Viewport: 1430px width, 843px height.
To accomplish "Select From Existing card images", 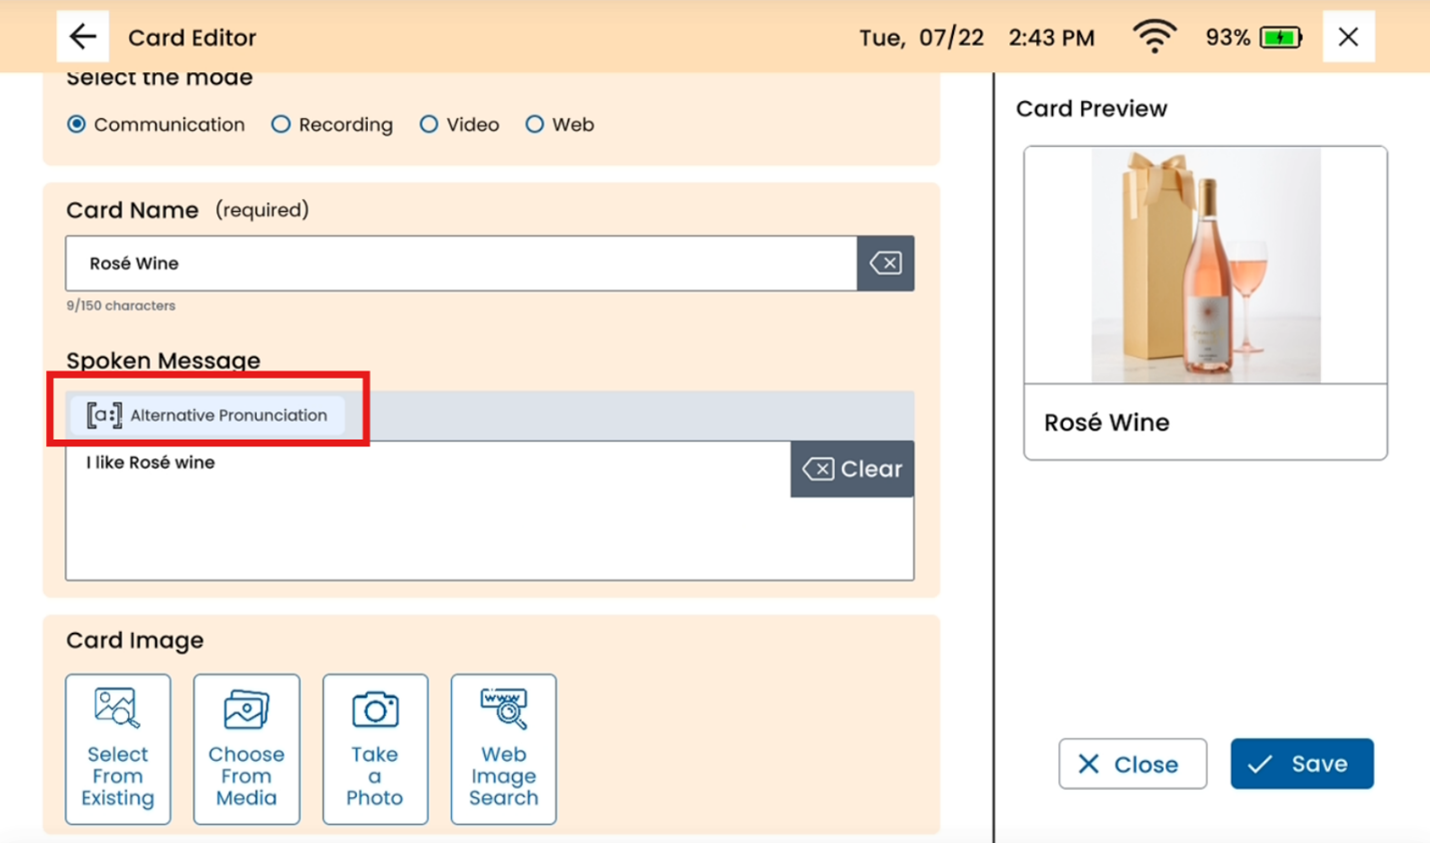I will click(118, 749).
